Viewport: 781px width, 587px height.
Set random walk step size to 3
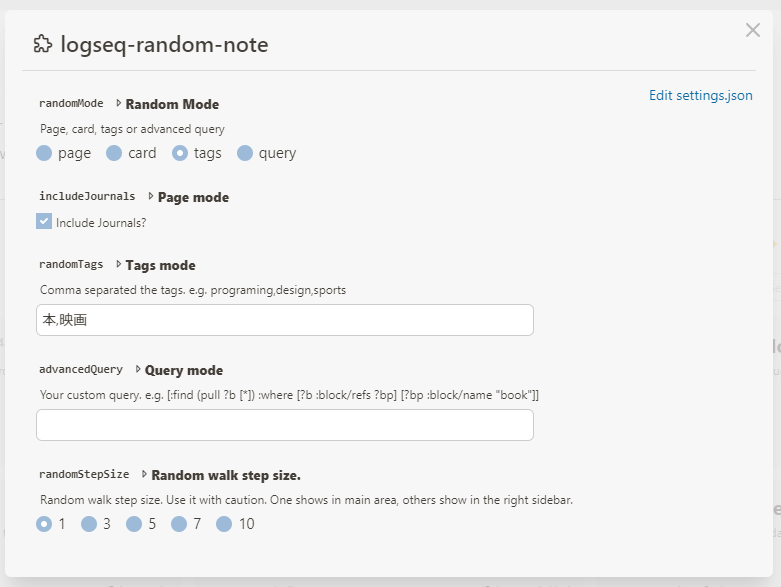[x=89, y=523]
